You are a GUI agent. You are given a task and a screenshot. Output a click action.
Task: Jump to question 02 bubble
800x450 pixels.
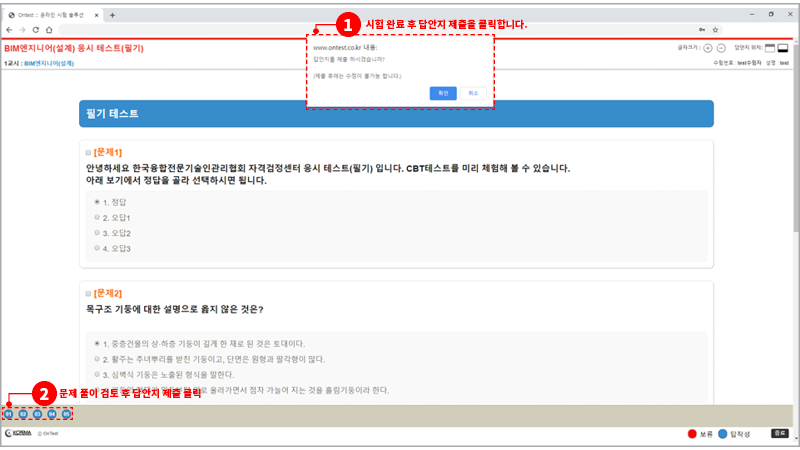[23, 414]
